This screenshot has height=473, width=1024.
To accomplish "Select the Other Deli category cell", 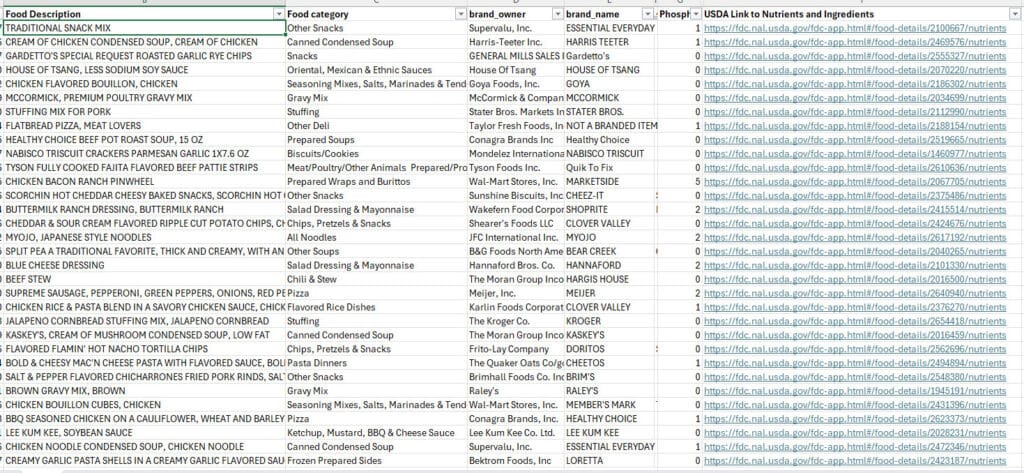I will pos(376,126).
